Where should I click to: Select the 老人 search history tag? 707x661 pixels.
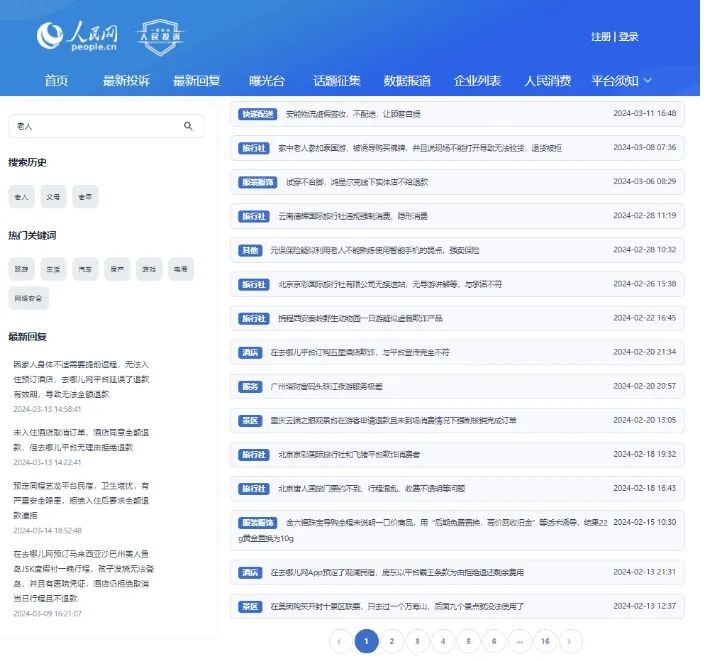(21, 197)
